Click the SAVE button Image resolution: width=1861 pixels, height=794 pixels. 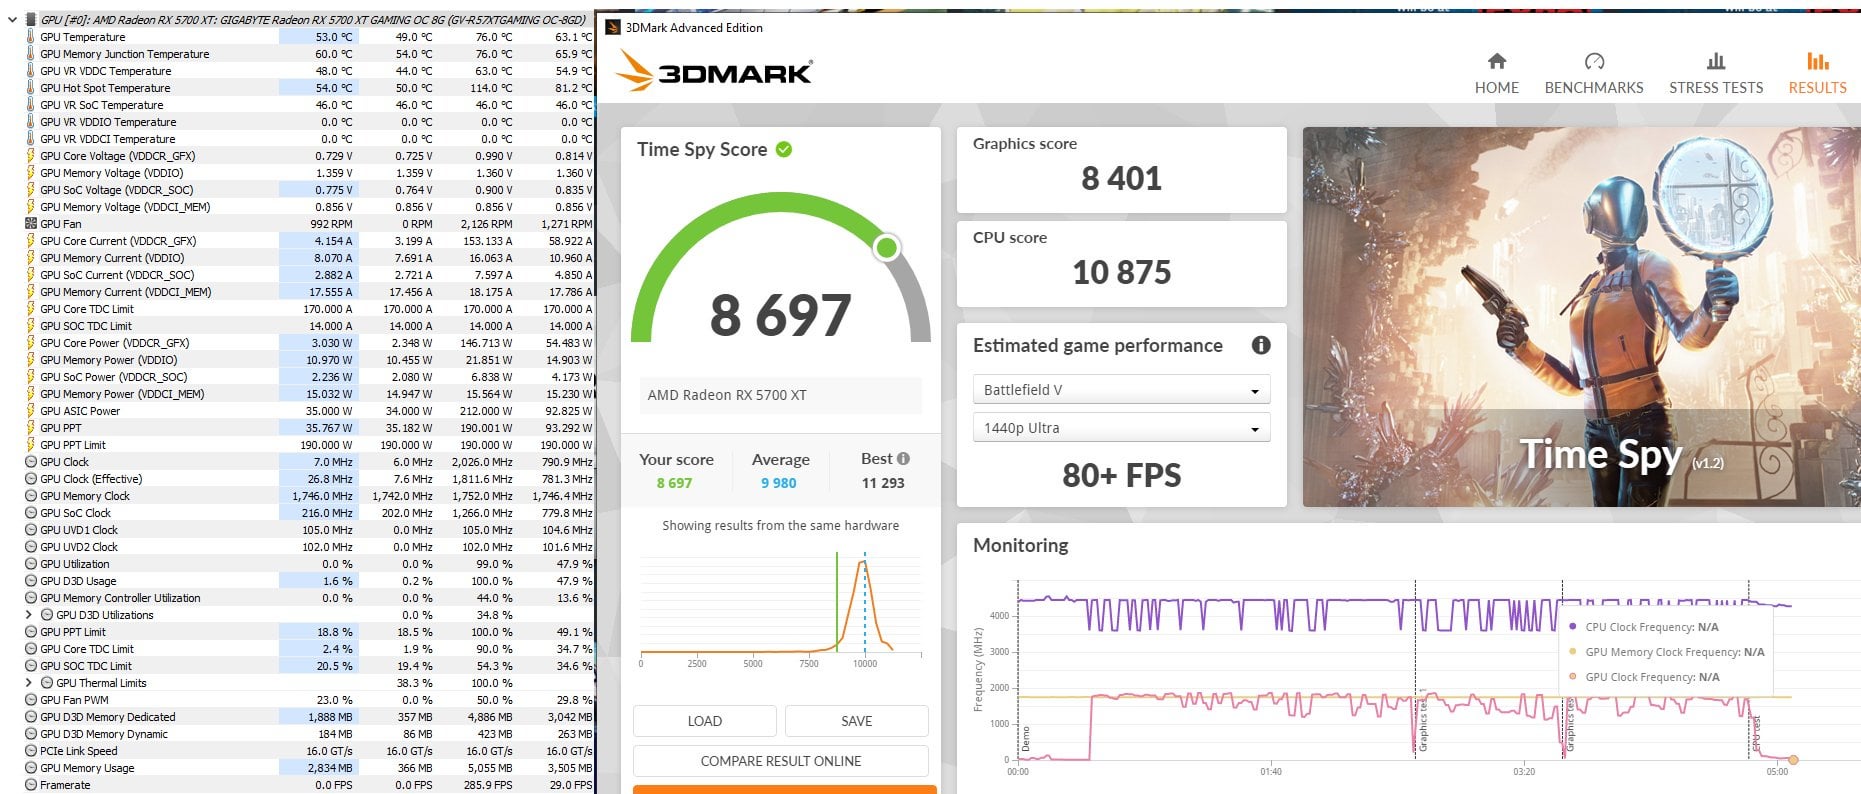(857, 721)
